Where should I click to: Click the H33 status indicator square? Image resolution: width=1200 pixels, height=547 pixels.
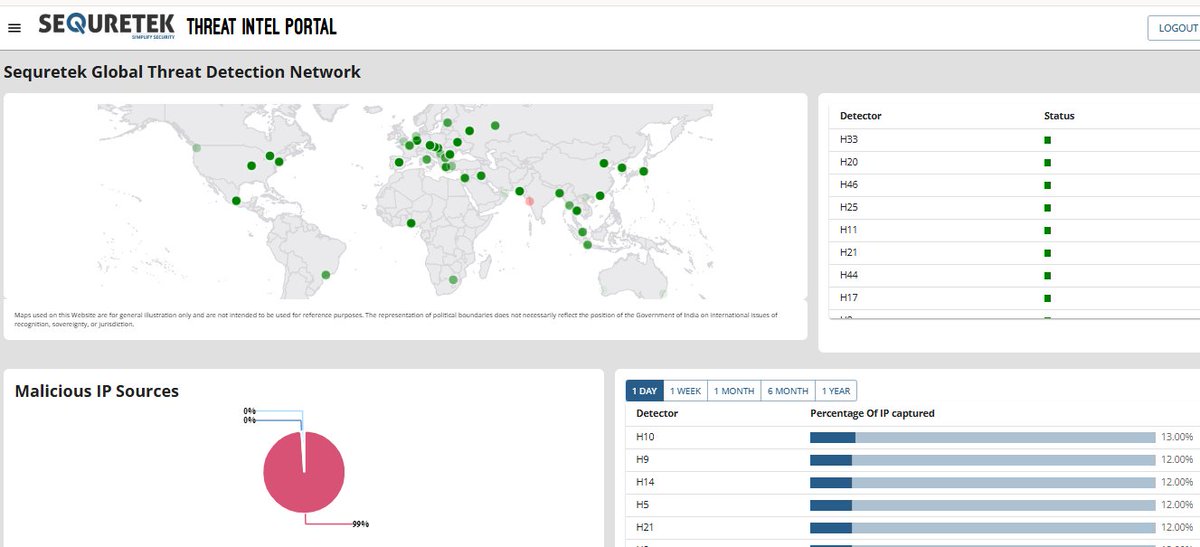pyautogui.click(x=1047, y=140)
